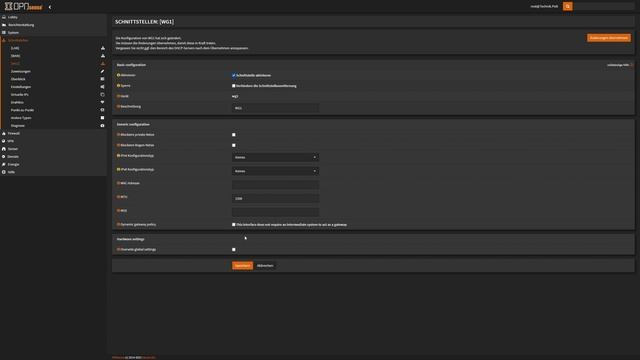Screen dimensions: 640x360
Task: Click the icon beside Virtuelle IPs
Action: [102, 95]
